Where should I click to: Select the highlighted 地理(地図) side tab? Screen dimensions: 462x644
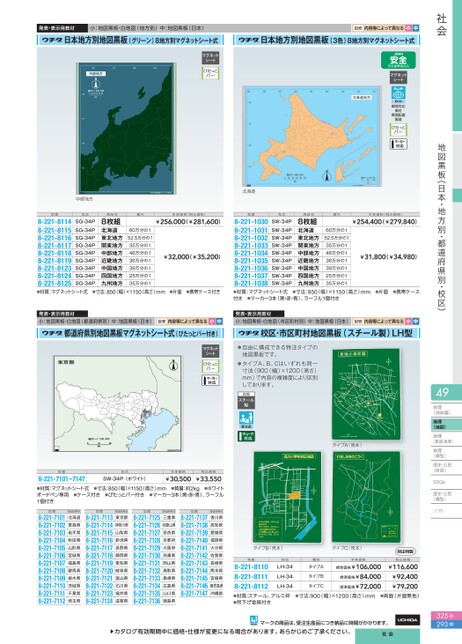point(446,424)
